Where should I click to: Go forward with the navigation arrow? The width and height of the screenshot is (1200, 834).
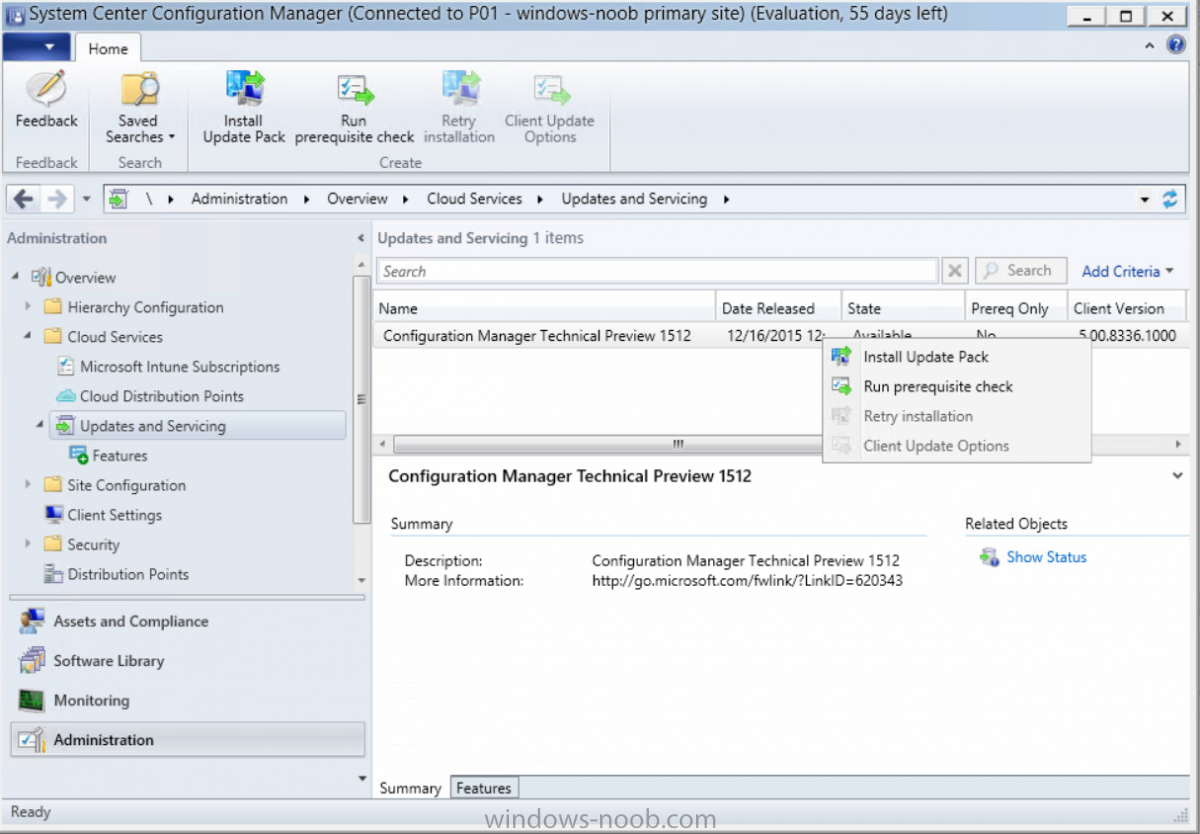[x=57, y=199]
